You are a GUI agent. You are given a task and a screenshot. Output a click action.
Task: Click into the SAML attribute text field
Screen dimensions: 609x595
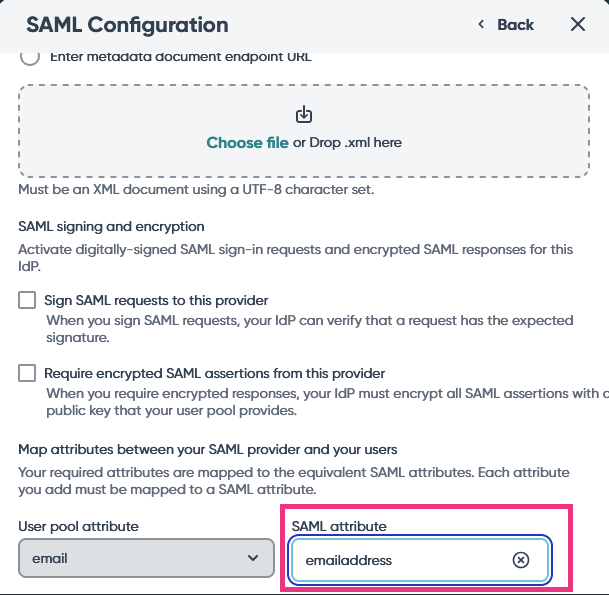pos(400,560)
